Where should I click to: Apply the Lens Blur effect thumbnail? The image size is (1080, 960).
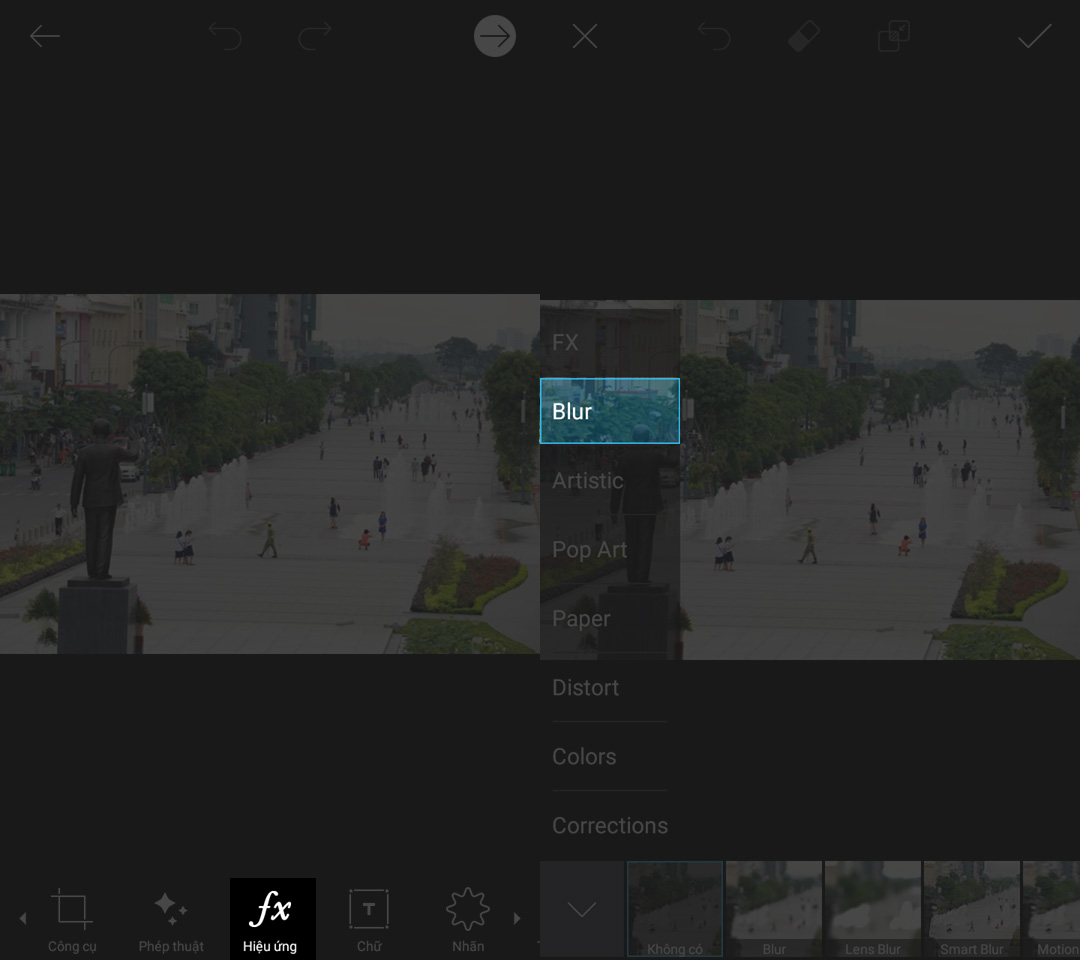click(873, 910)
